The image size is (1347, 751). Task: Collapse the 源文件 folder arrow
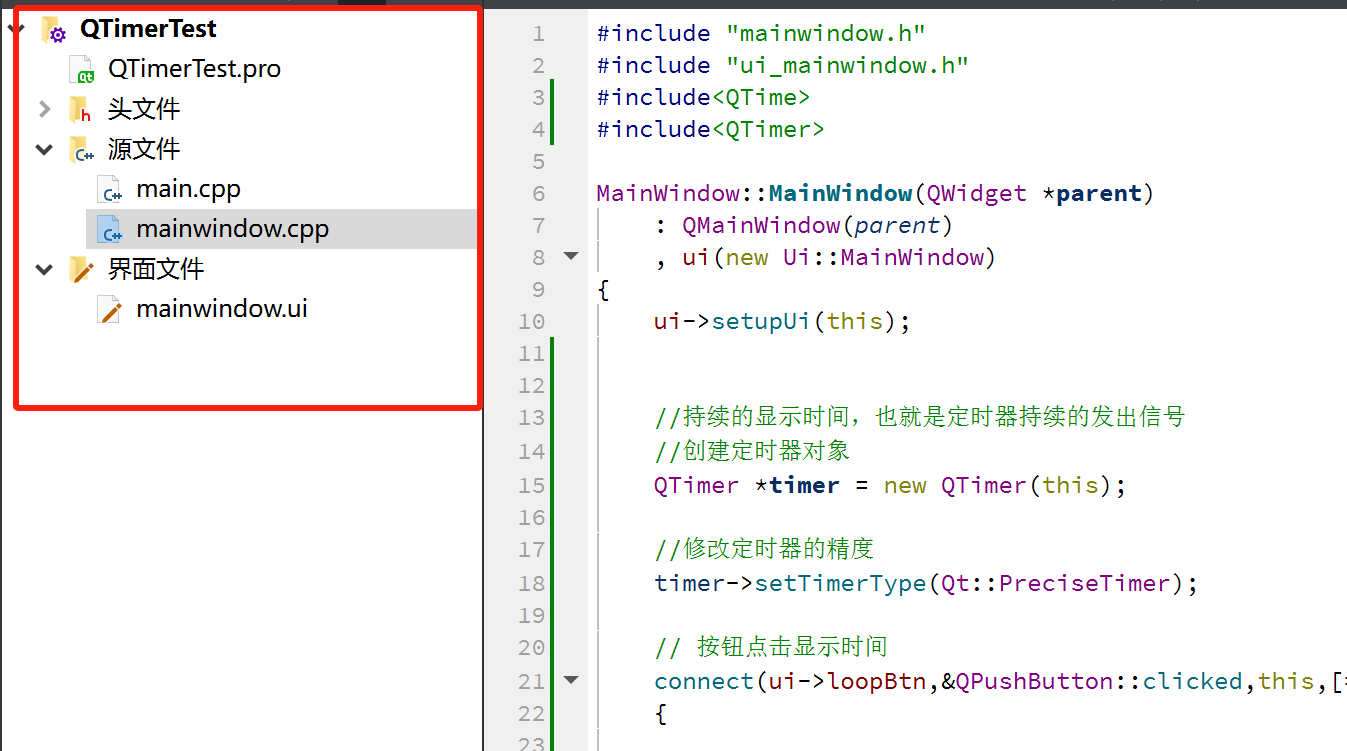coord(44,149)
